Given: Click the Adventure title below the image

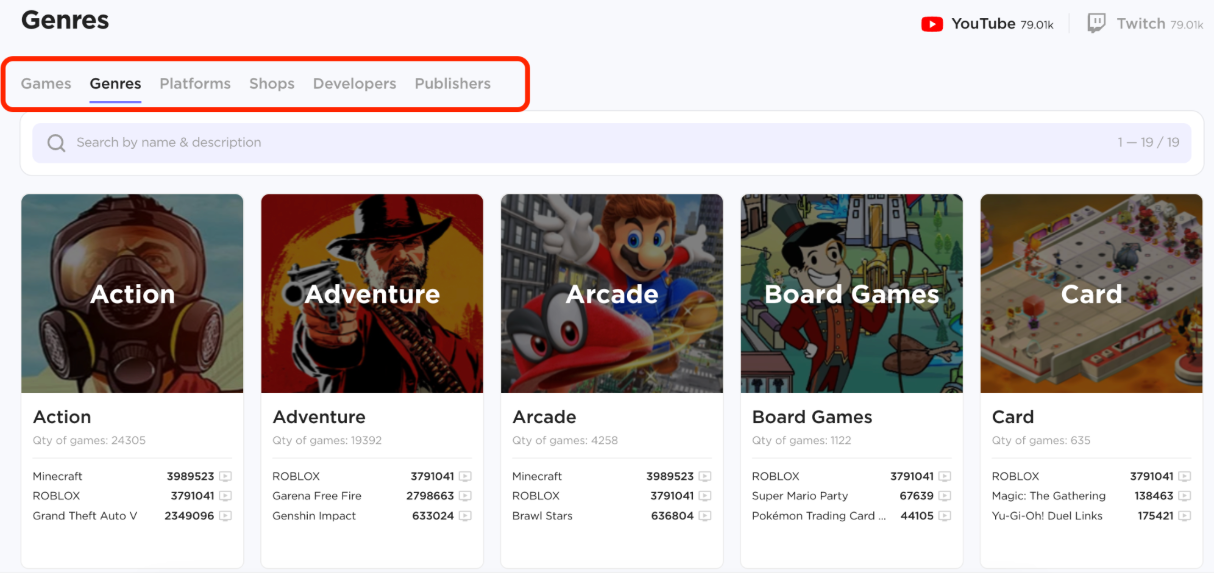Looking at the screenshot, I should pyautogui.click(x=319, y=417).
